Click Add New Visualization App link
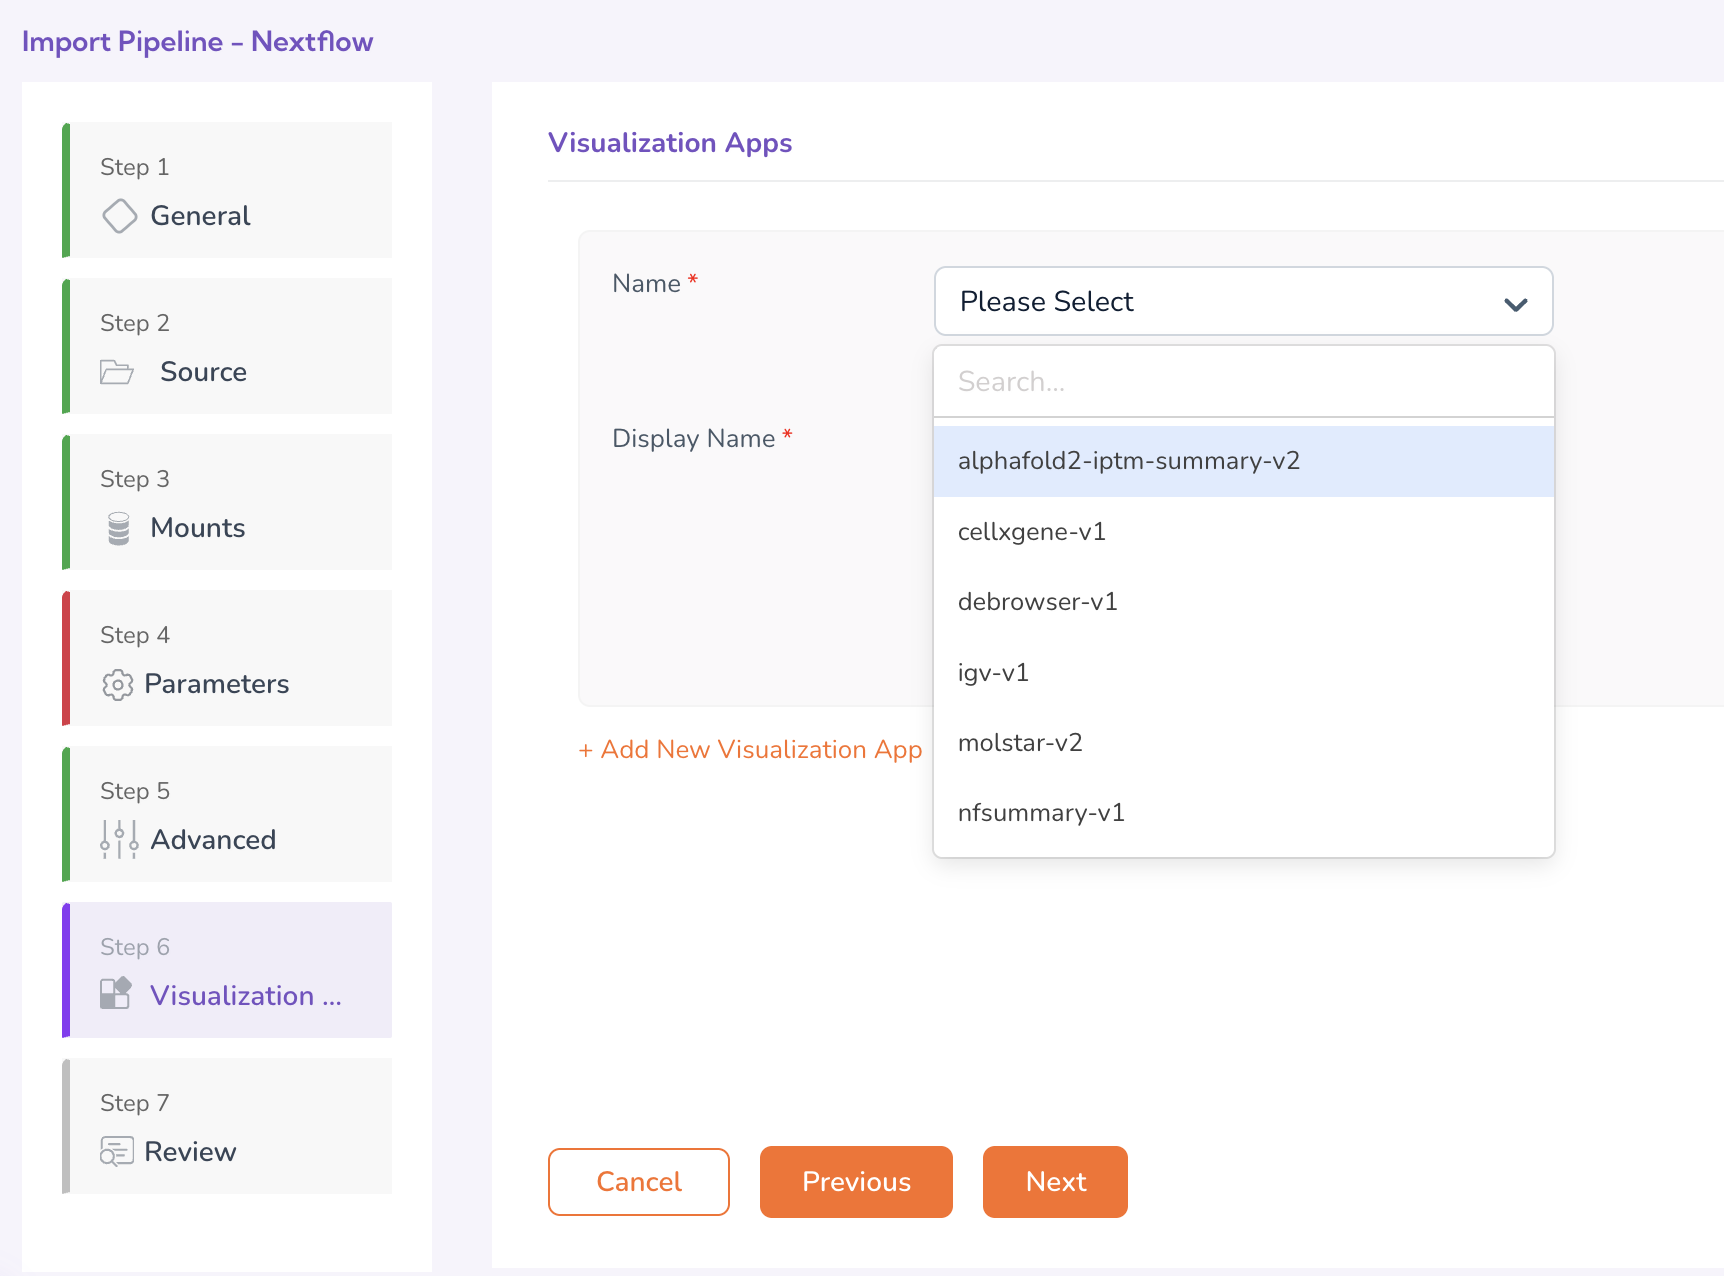 [x=751, y=750]
